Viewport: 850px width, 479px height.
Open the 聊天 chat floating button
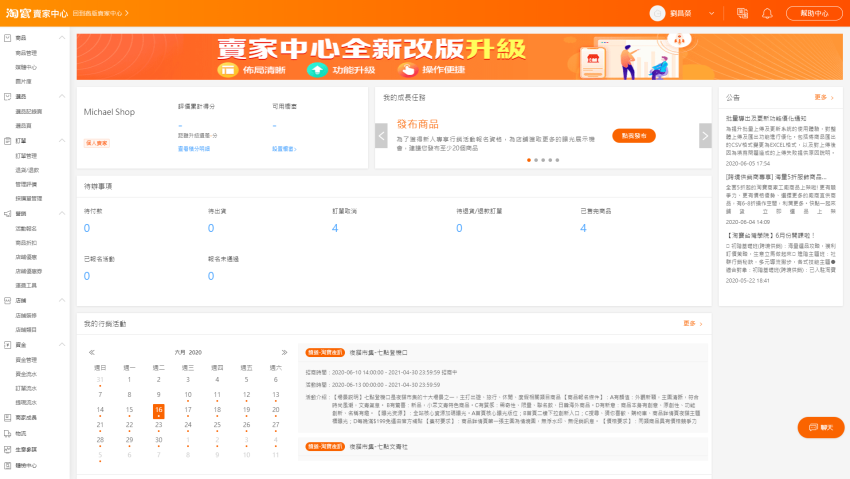coord(821,428)
